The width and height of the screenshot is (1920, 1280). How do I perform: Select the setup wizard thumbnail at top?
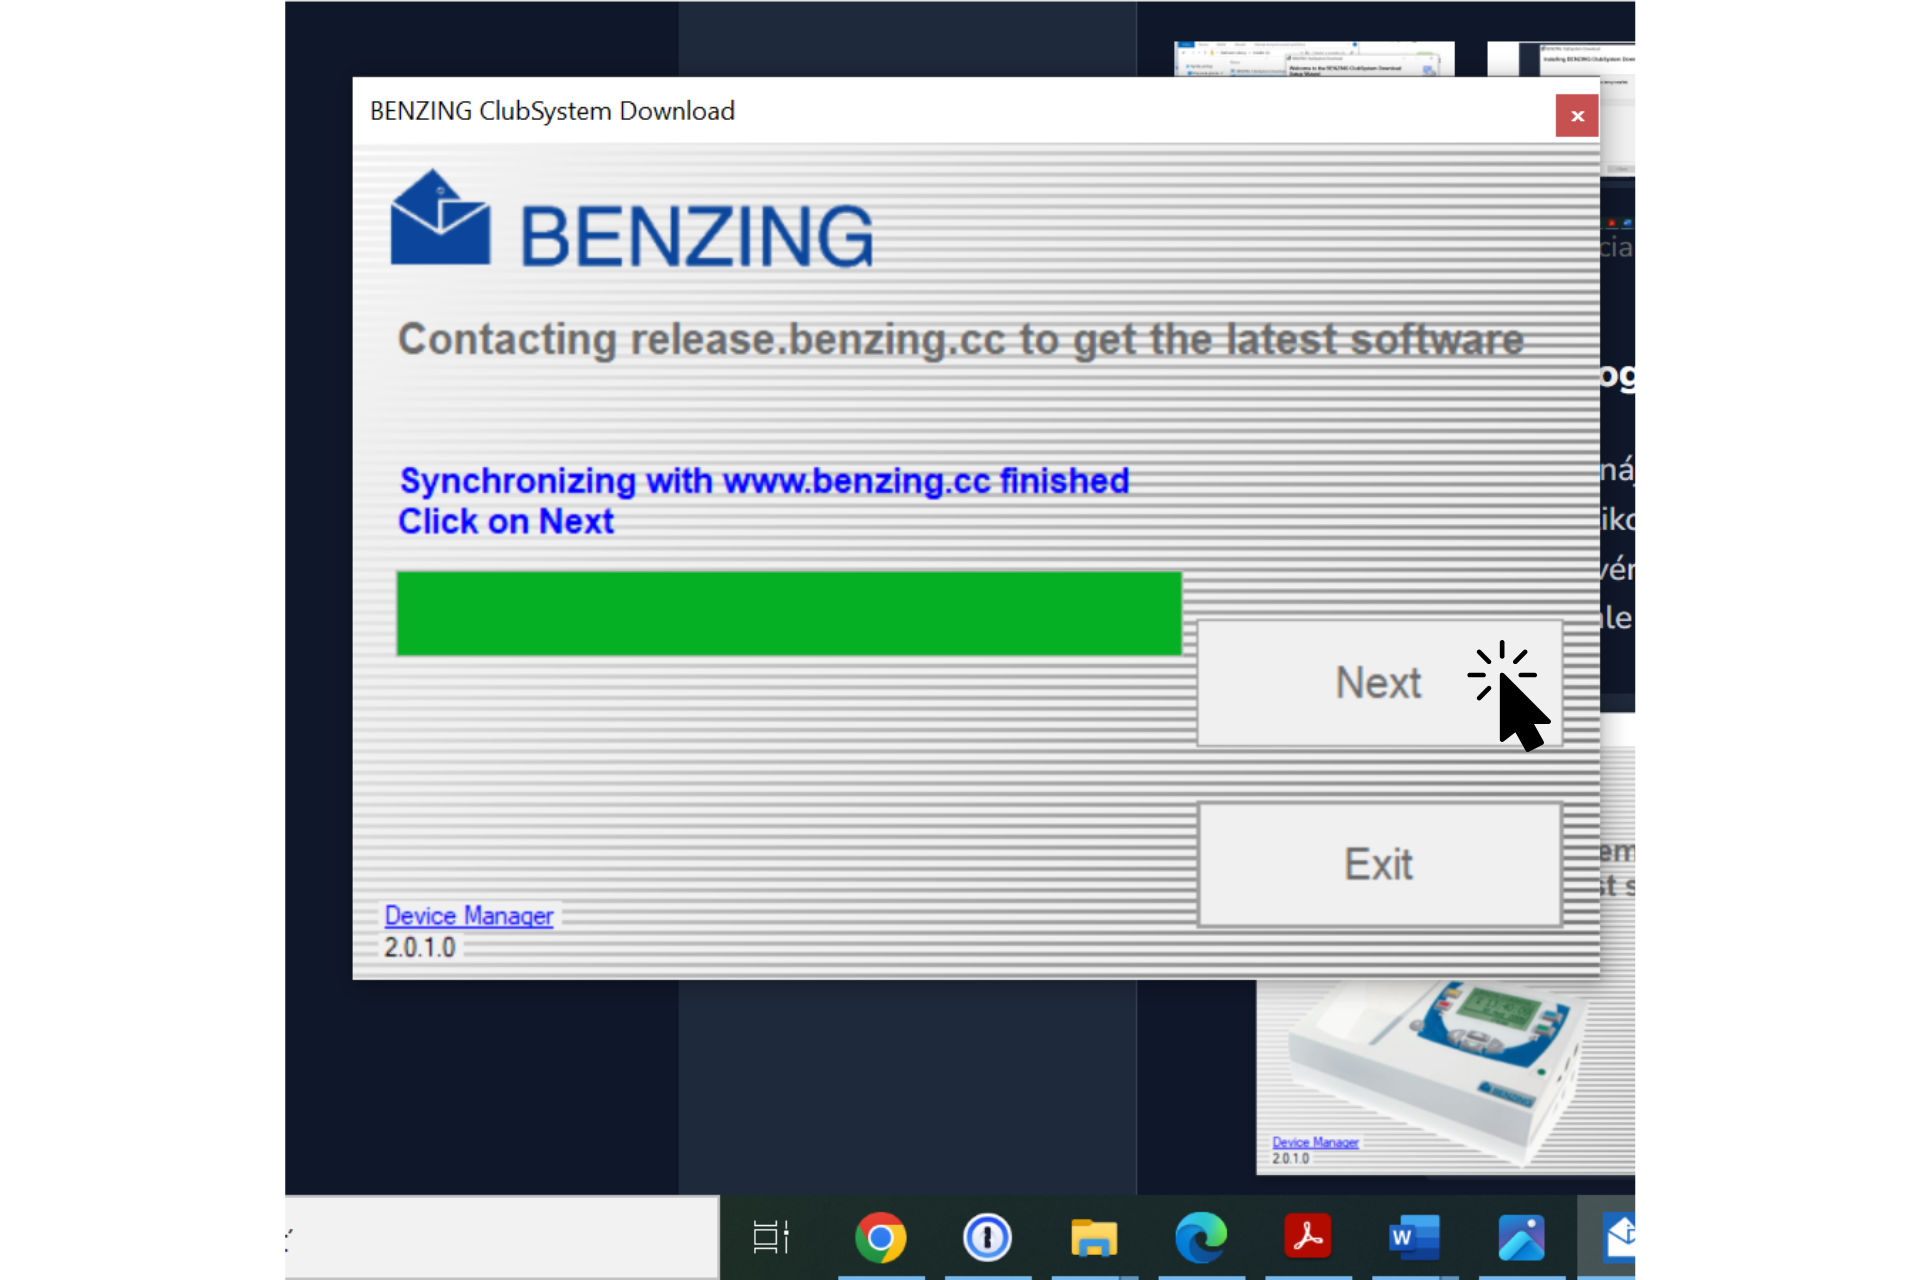(x=1314, y=59)
